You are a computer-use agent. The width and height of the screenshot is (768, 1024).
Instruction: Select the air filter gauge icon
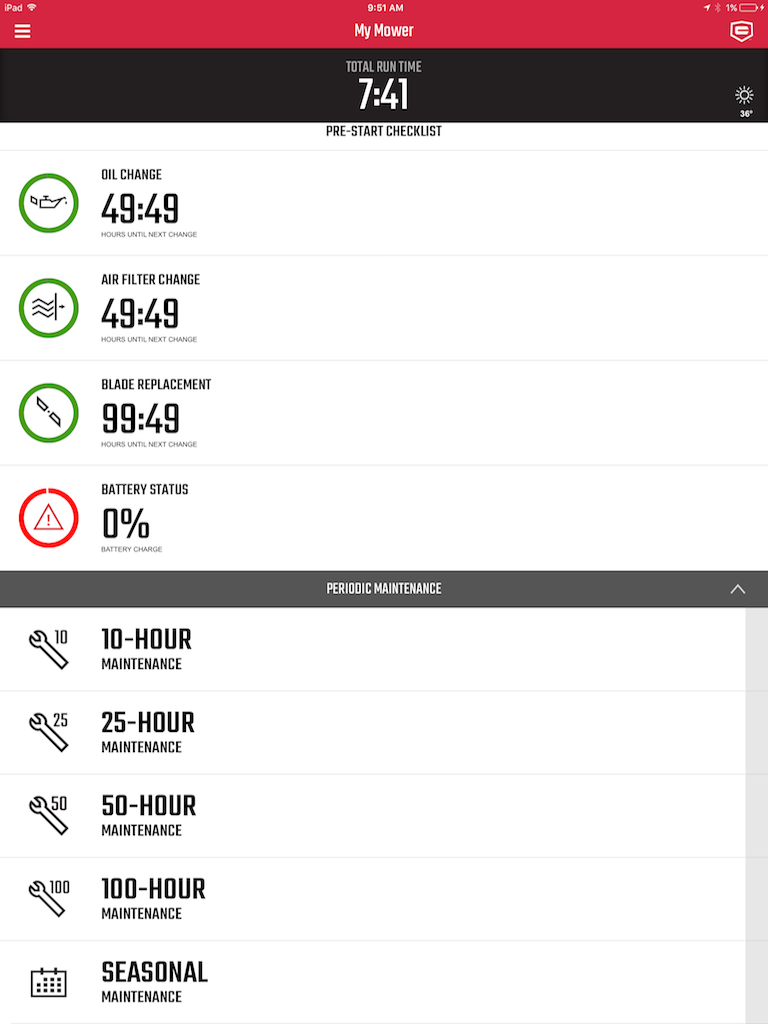pos(48,308)
